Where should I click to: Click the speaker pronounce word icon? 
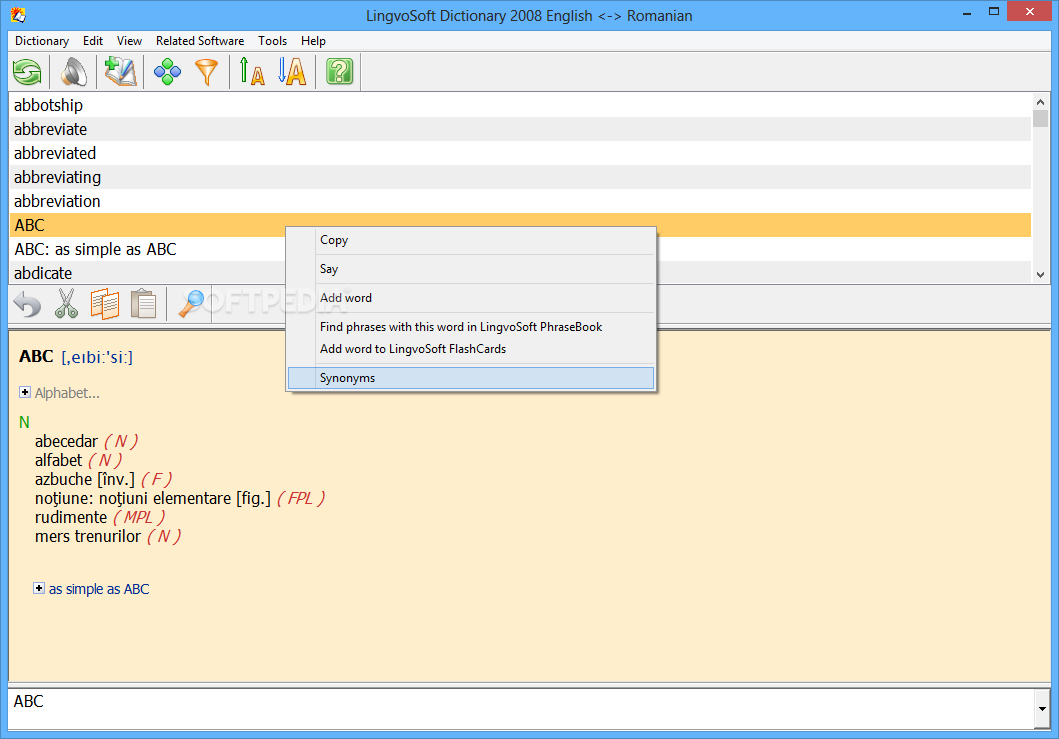click(74, 72)
